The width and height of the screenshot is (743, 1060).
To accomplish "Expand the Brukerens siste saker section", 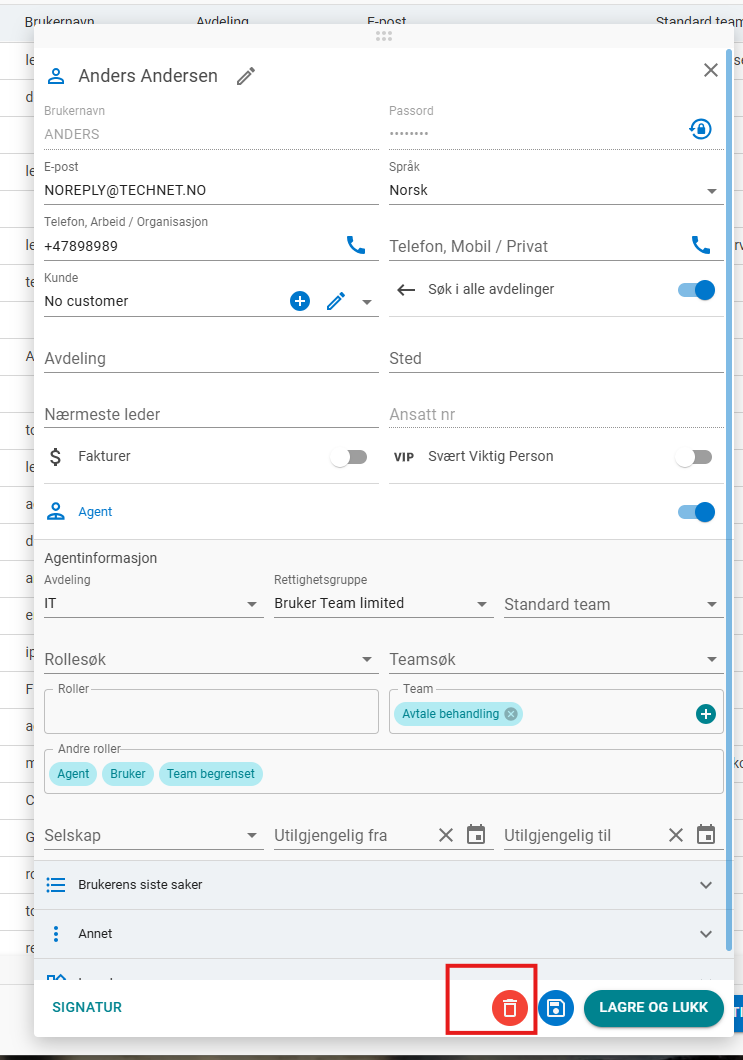I will [380, 885].
